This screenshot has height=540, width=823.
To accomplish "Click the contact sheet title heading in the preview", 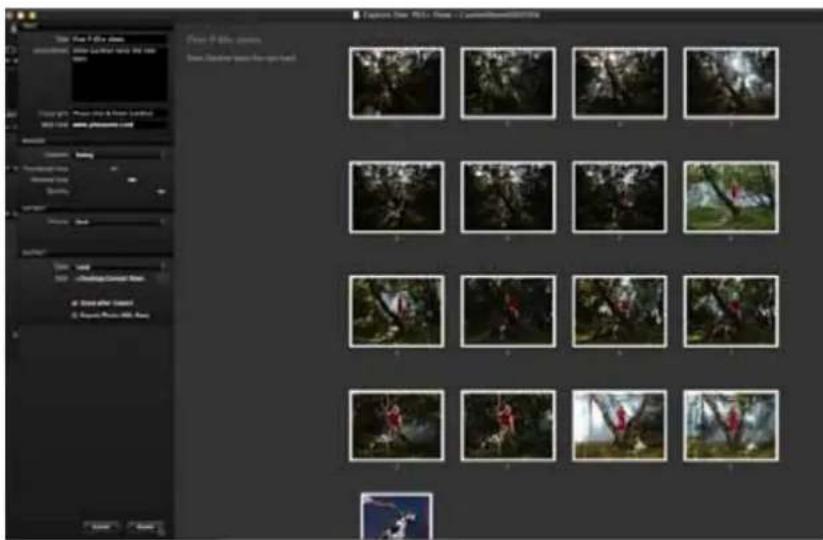I will pos(224,40).
